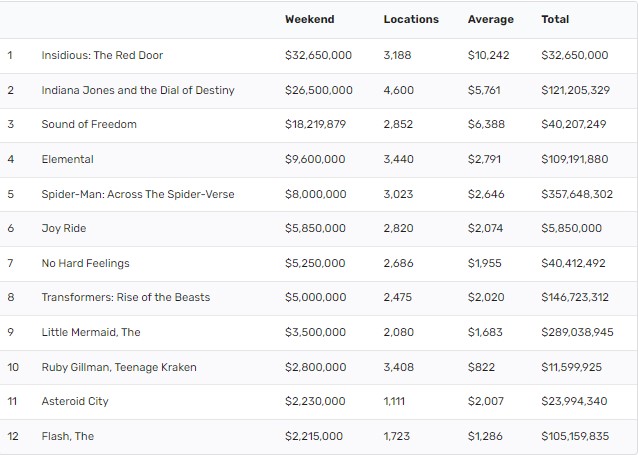Click the Flash, The title
Image resolution: width=638 pixels, height=455 pixels.
[68, 436]
